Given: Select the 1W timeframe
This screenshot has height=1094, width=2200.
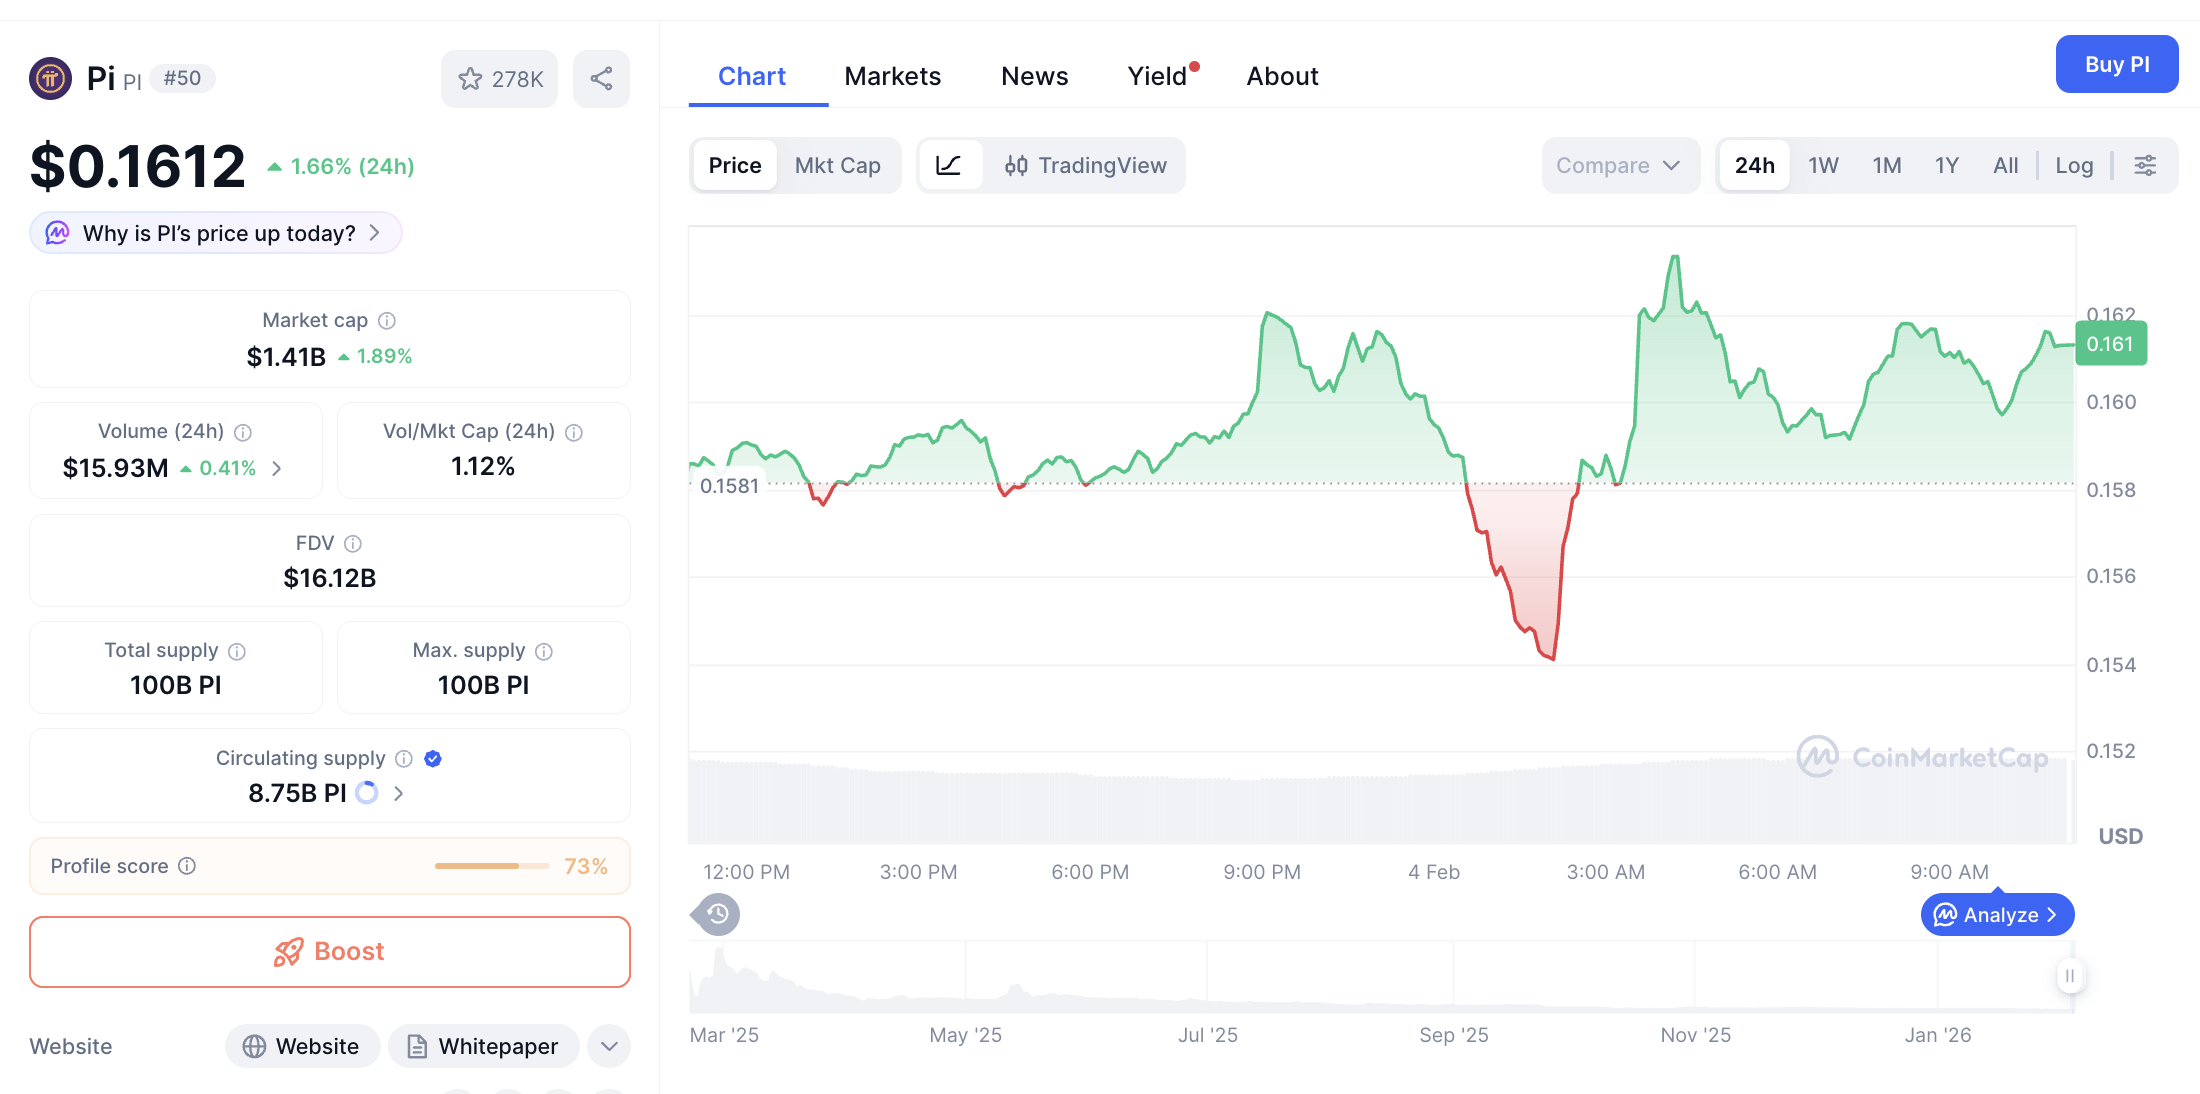Looking at the screenshot, I should click(1823, 165).
